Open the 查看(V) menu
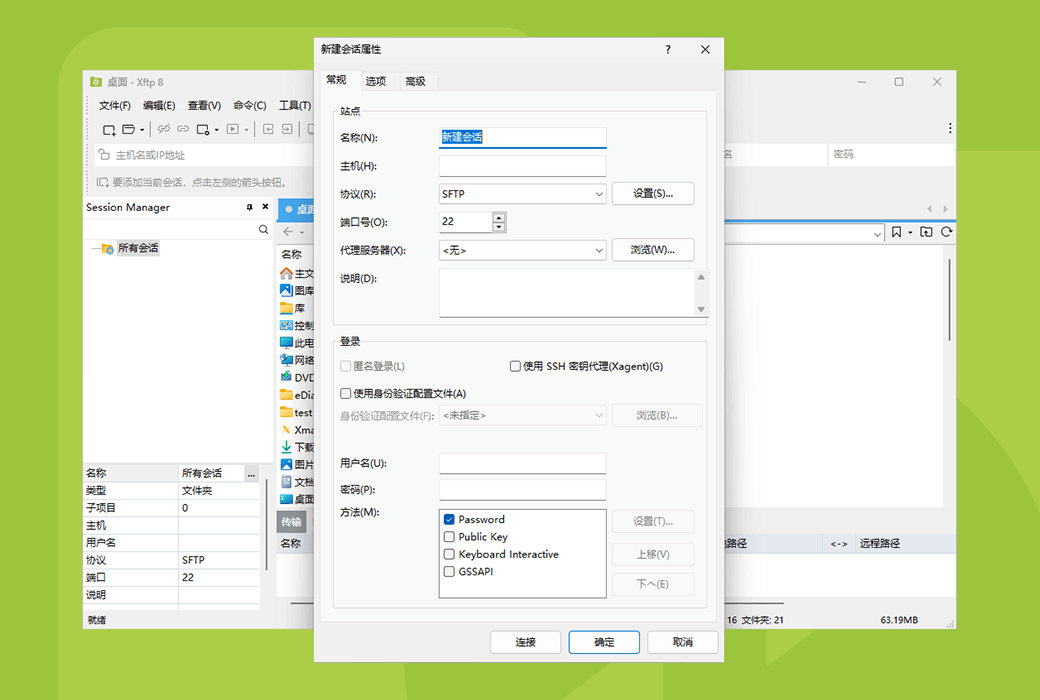The height and width of the screenshot is (700, 1040). 204,105
